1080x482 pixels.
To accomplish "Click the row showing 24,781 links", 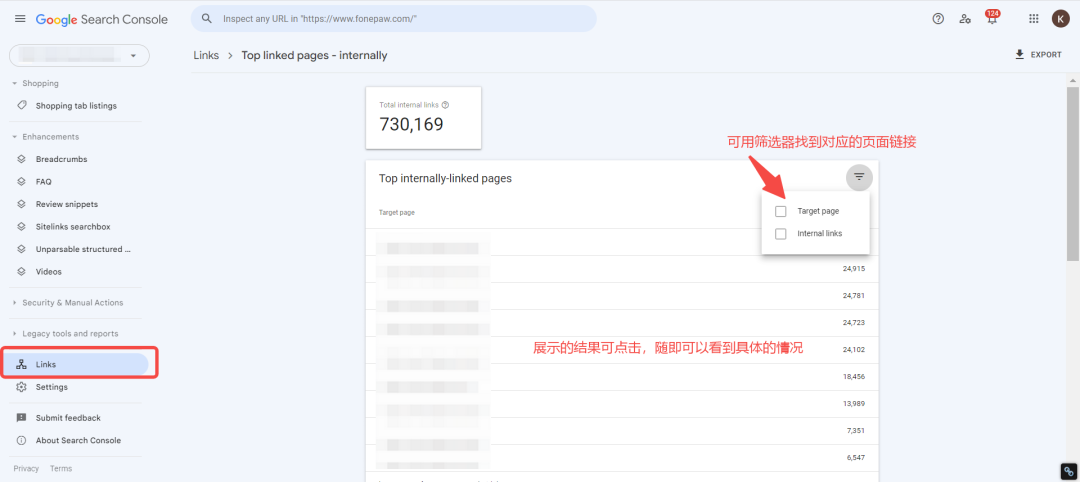I will (622, 296).
